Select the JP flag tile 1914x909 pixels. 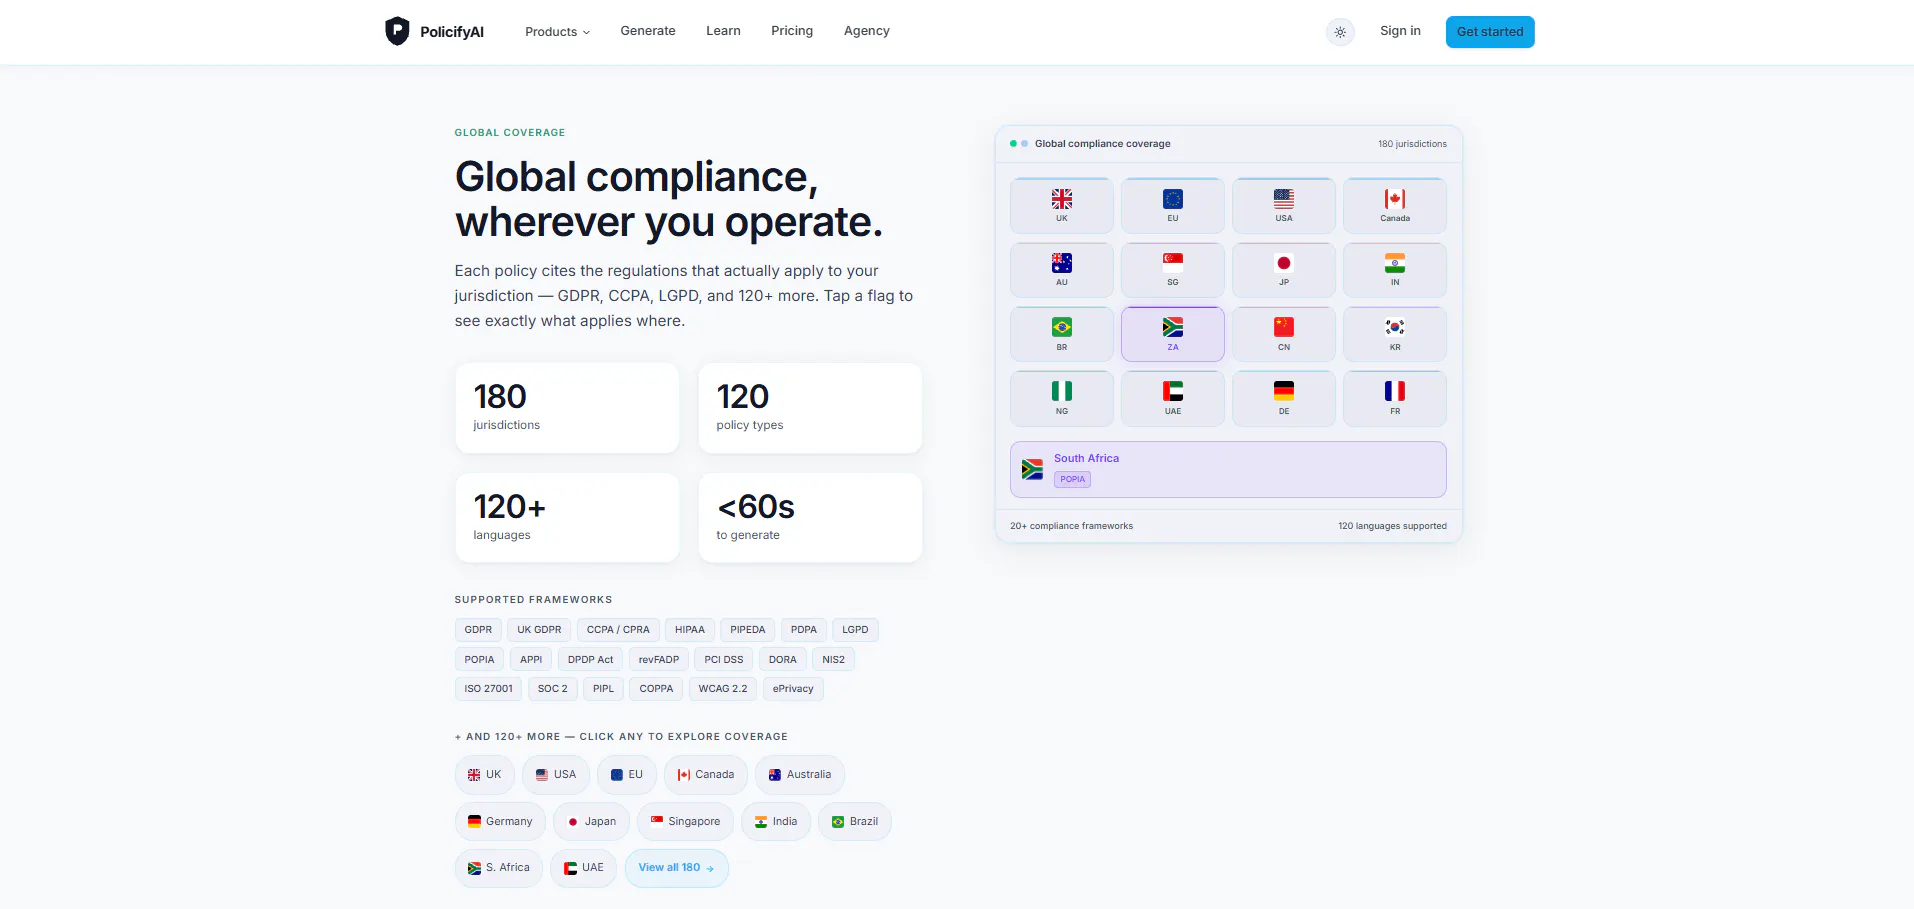point(1284,270)
